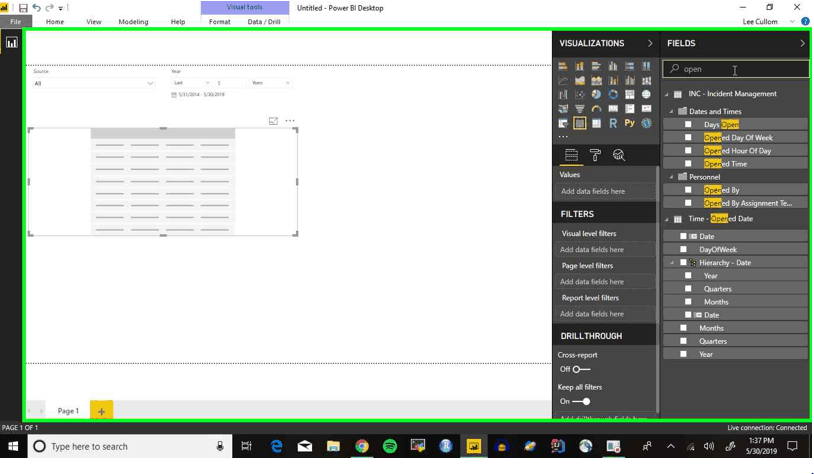Select the Waterfall chart visual
The image size is (814, 474).
pyautogui.click(x=563, y=94)
